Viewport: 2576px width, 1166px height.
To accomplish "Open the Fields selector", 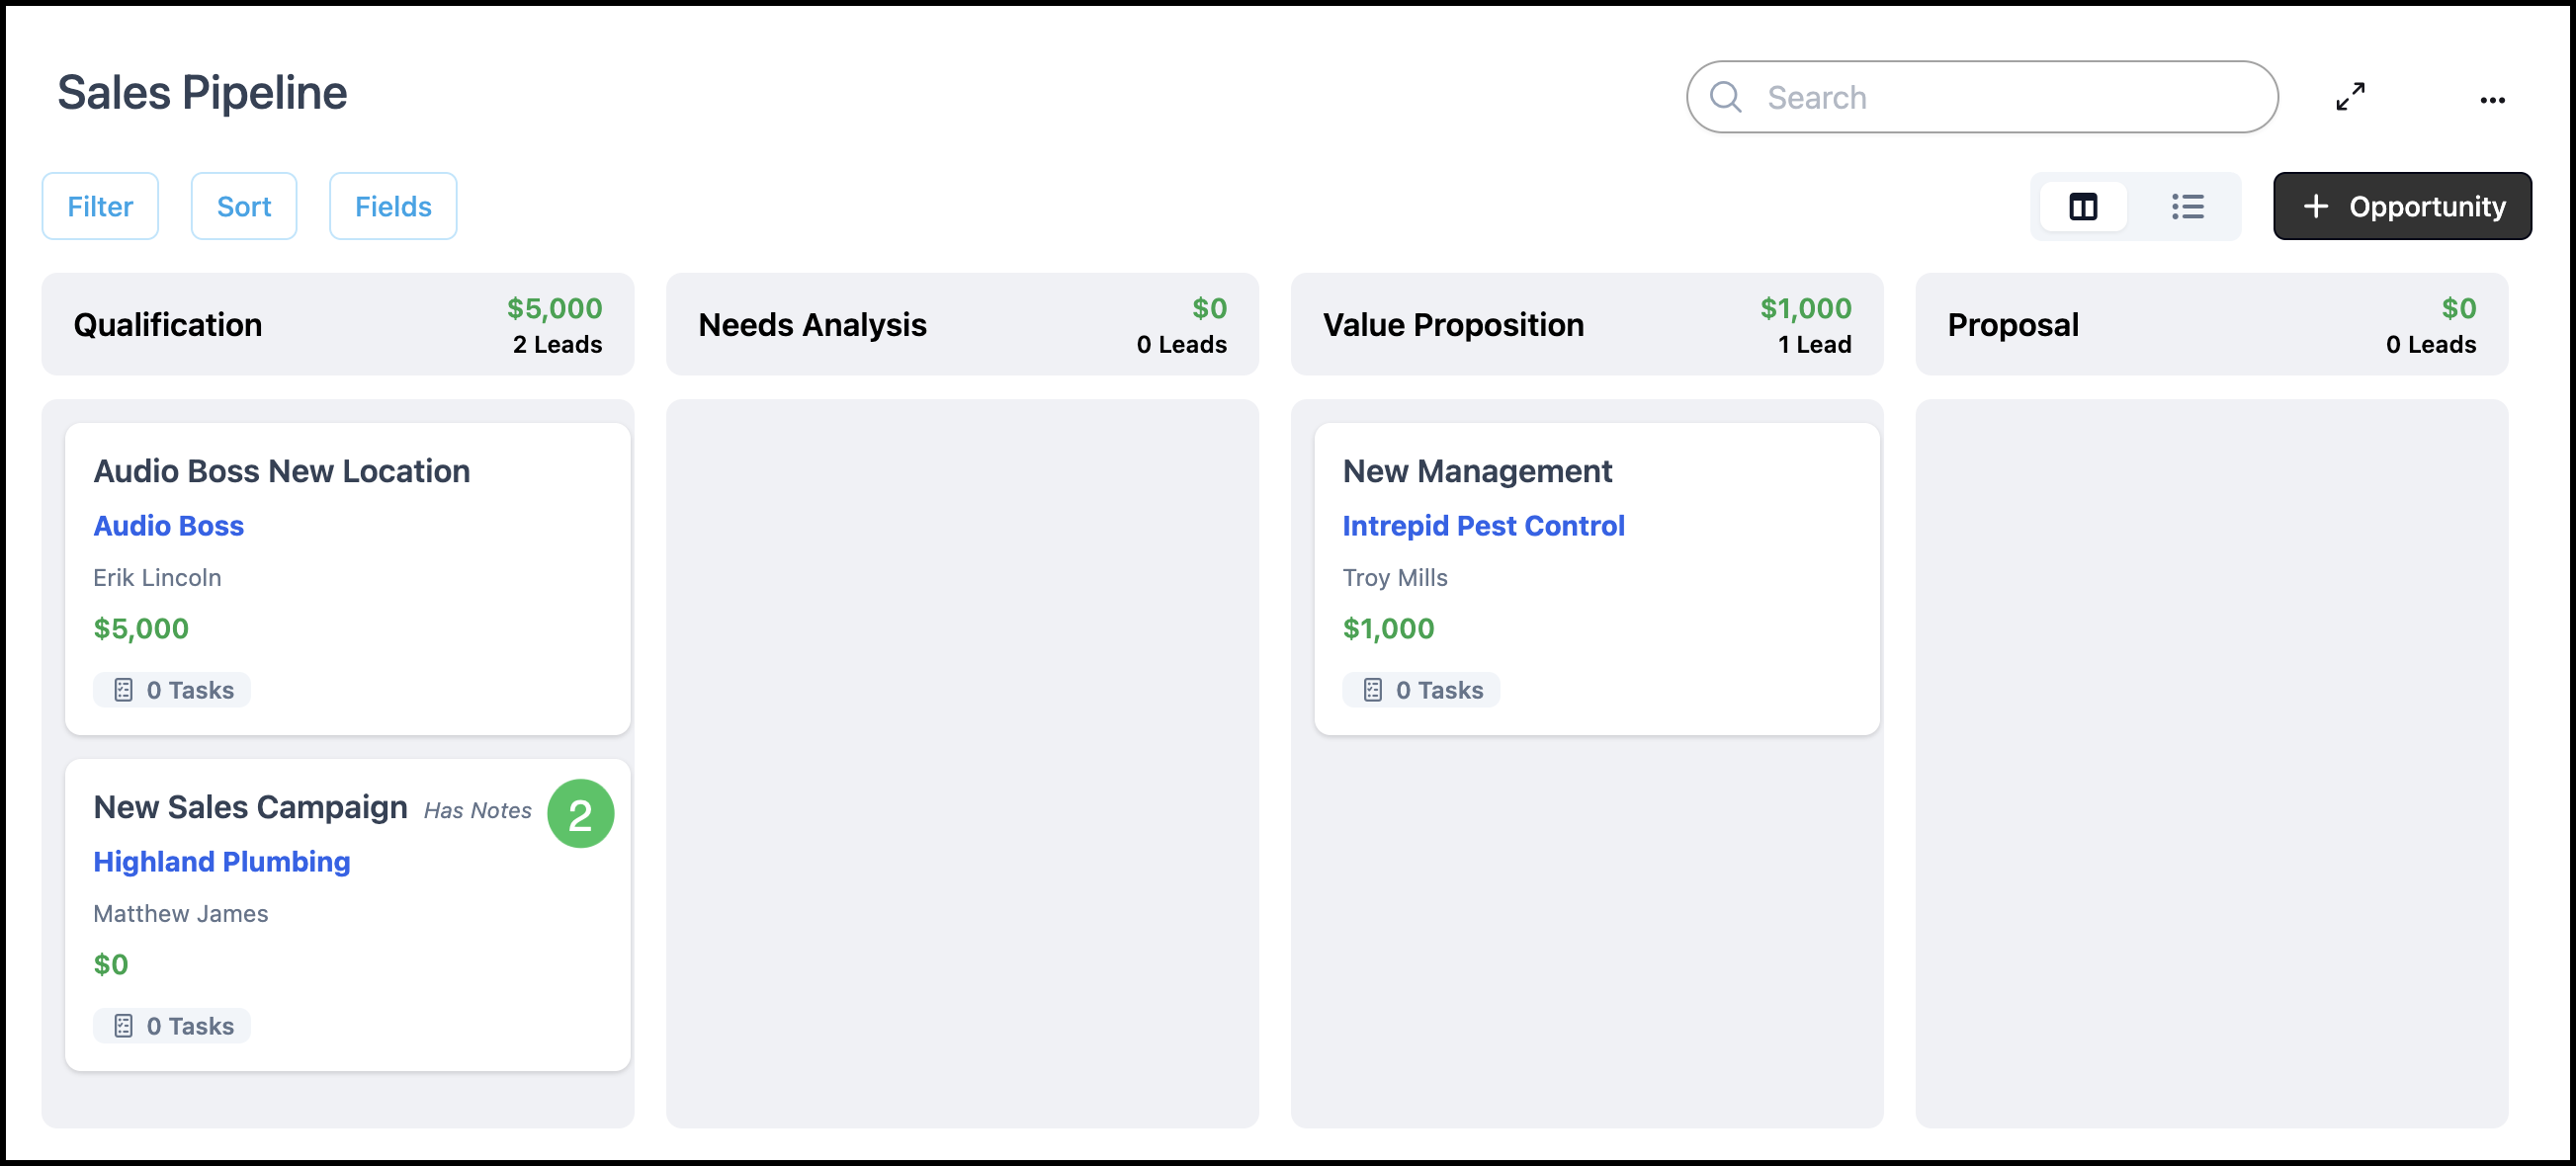I will click(393, 207).
